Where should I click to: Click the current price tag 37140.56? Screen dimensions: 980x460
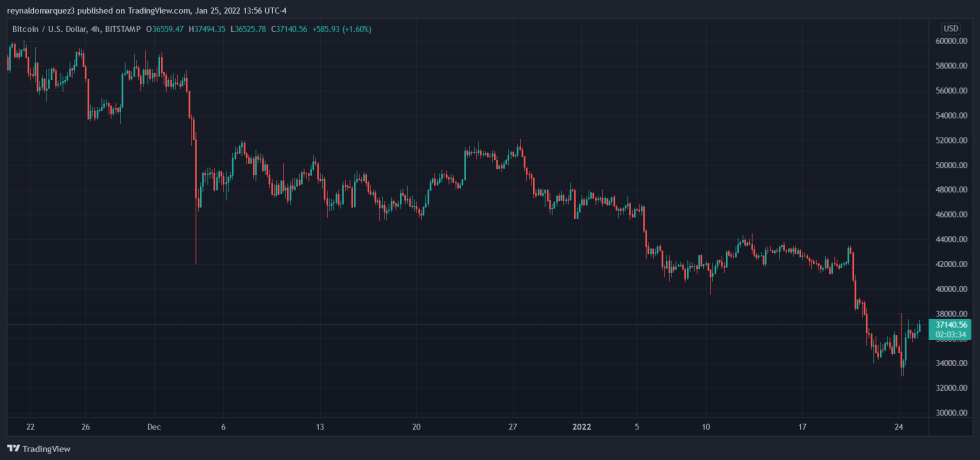pos(949,325)
